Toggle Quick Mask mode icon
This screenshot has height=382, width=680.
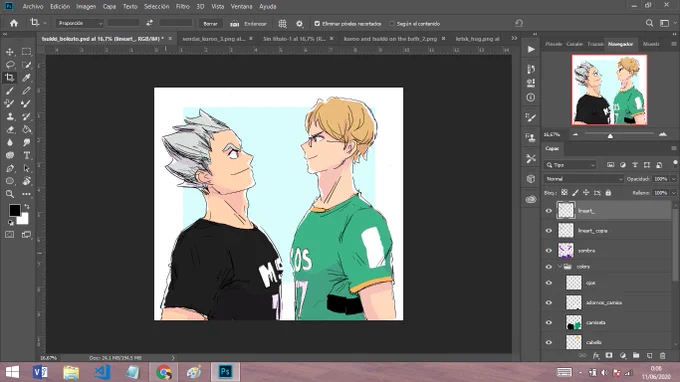[10, 235]
